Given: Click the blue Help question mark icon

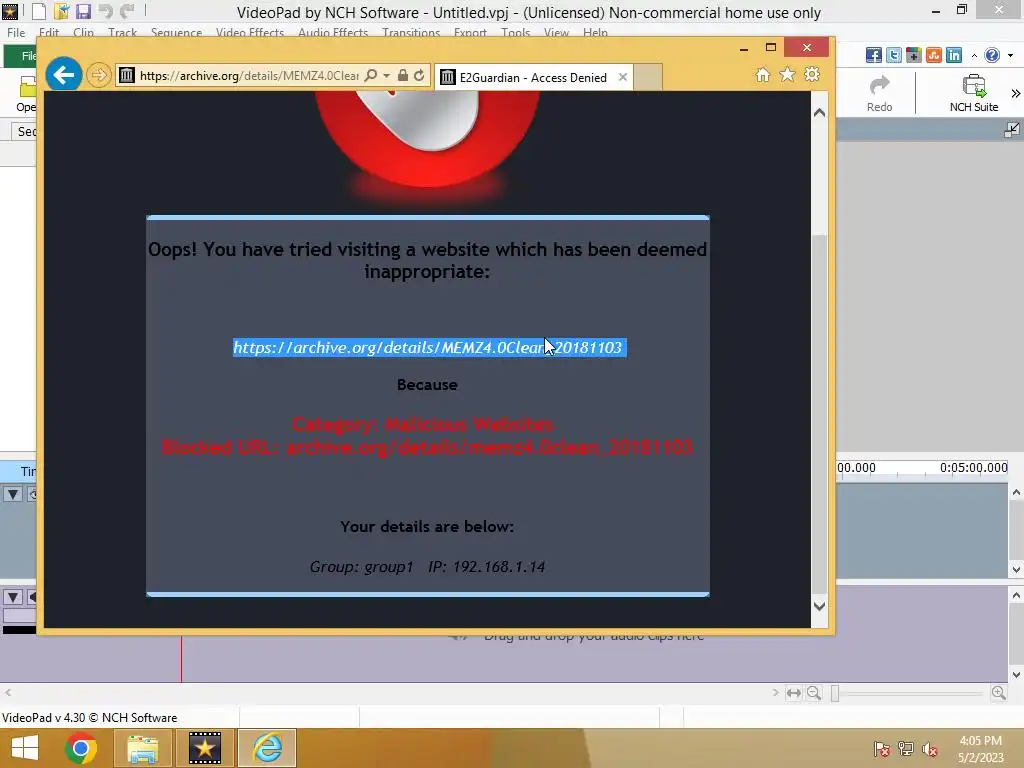Looking at the screenshot, I should (992, 55).
